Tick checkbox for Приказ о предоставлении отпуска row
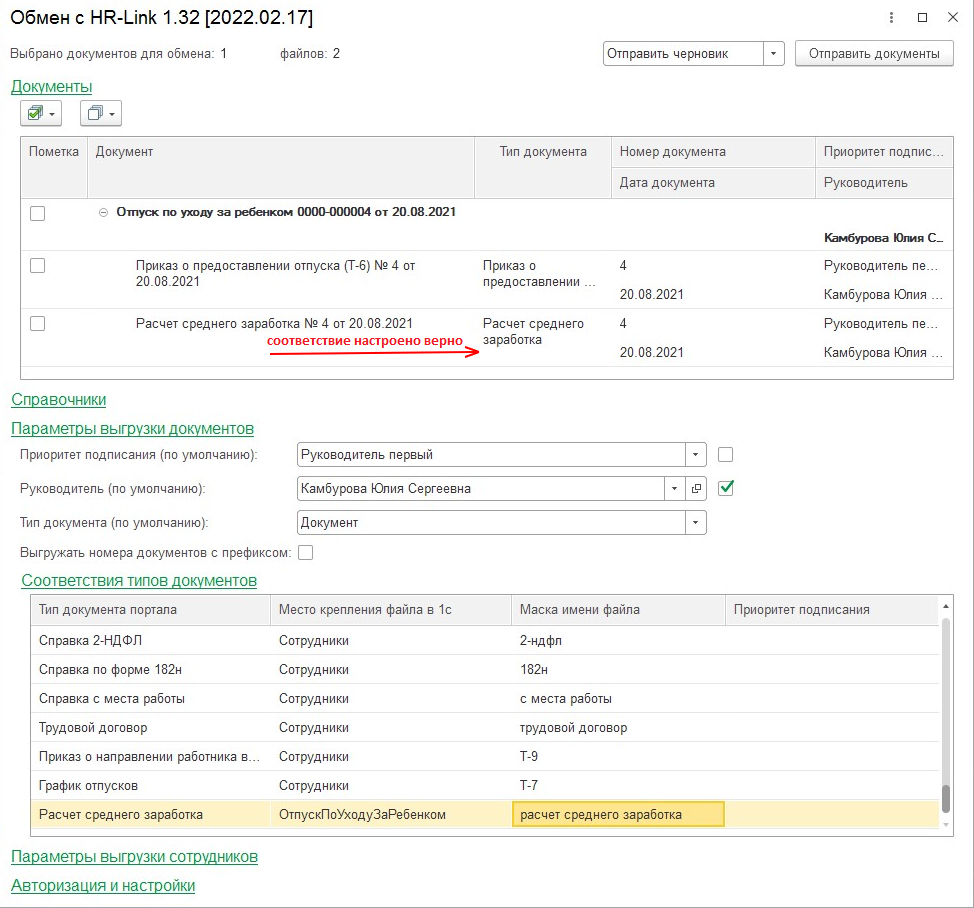This screenshot has width=974, height=908. point(38,266)
